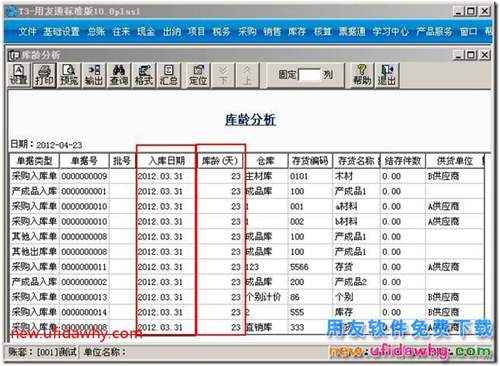The height and width of the screenshot is (366, 500).
Task: Go to previous with 上 arrow icon
Action: click(x=247, y=75)
